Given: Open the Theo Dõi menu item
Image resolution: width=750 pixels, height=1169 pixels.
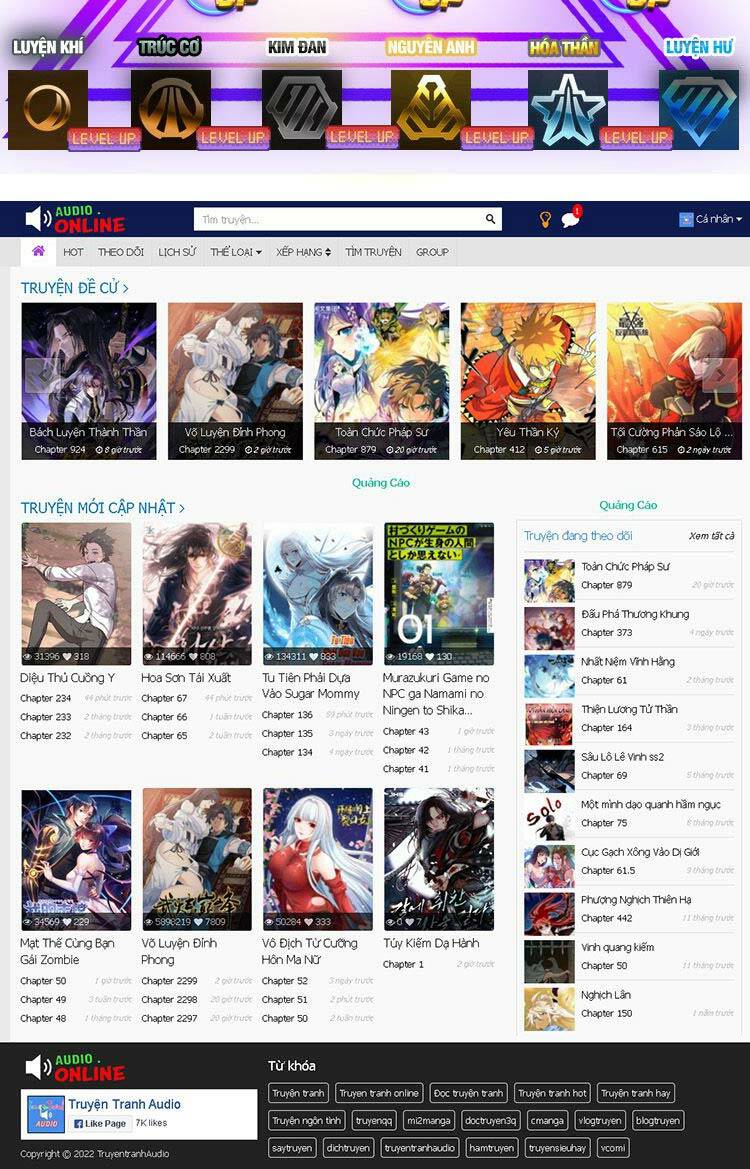Looking at the screenshot, I should tap(121, 252).
